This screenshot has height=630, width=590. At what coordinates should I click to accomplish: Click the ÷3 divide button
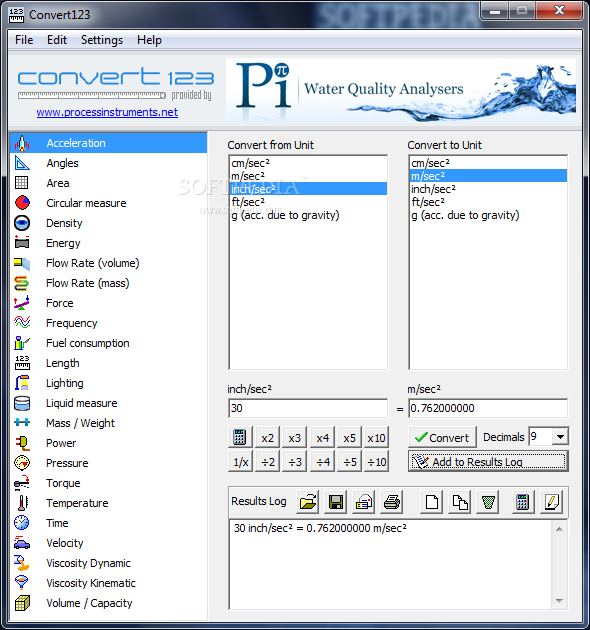point(295,462)
